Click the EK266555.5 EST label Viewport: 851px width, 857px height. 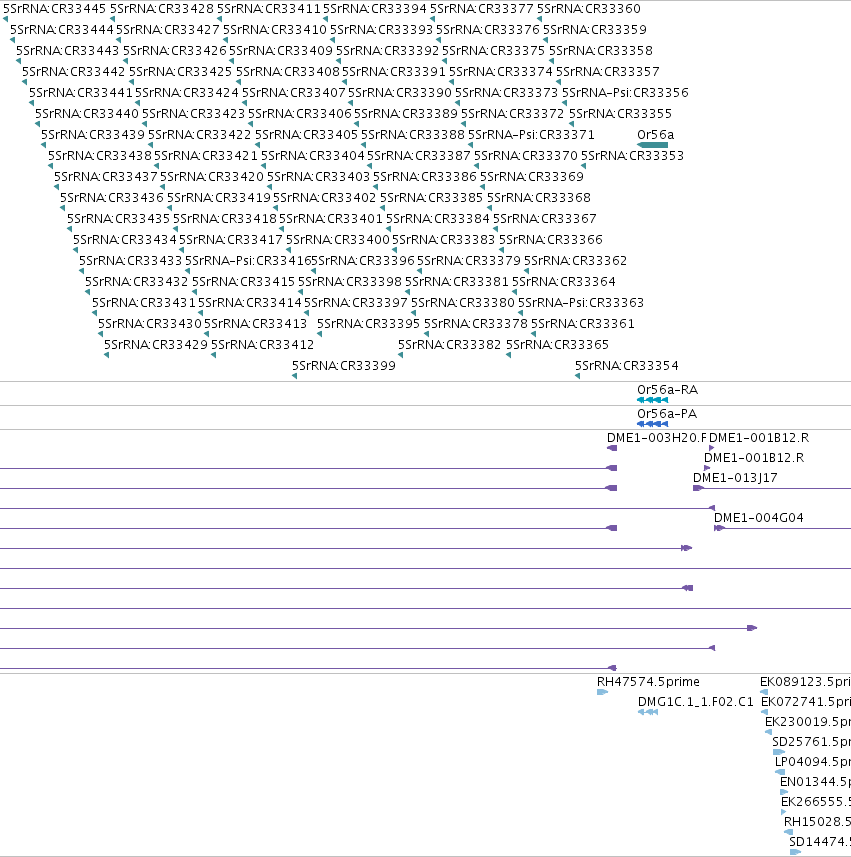[x=815, y=802]
